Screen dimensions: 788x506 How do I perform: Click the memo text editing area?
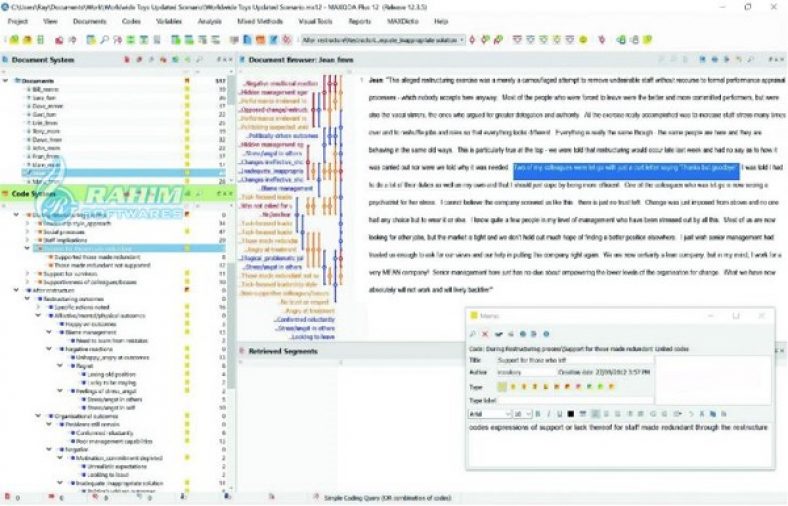[620, 445]
